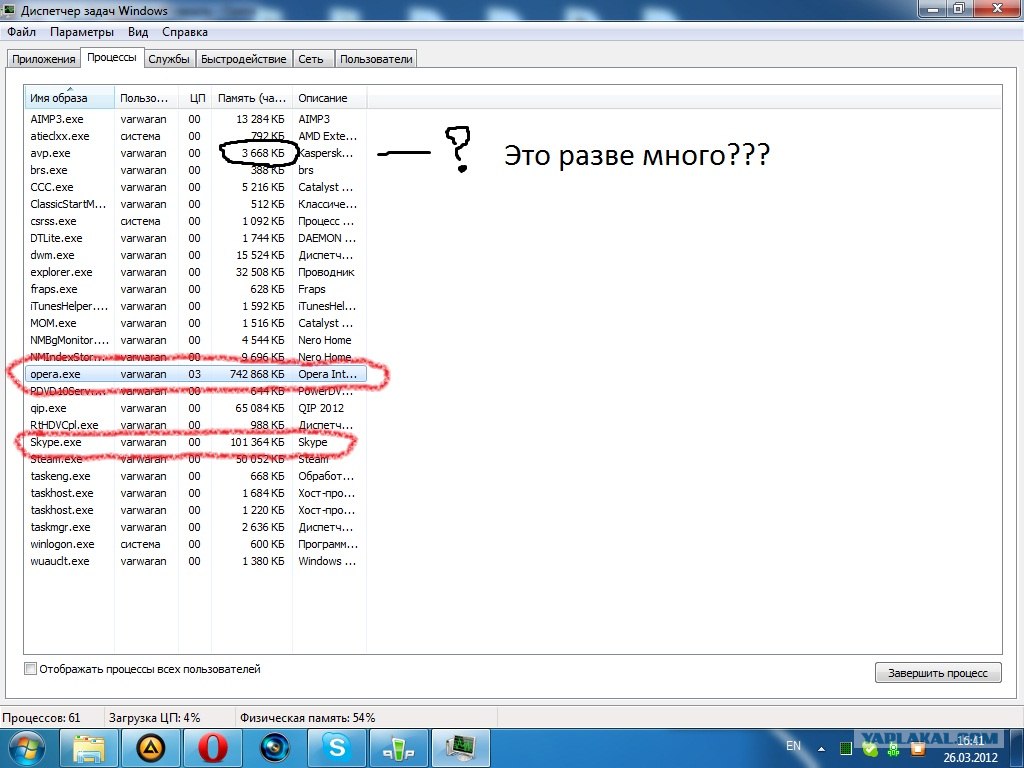Select the winlogon.exe process row
The image size is (1024, 768).
(x=195, y=544)
